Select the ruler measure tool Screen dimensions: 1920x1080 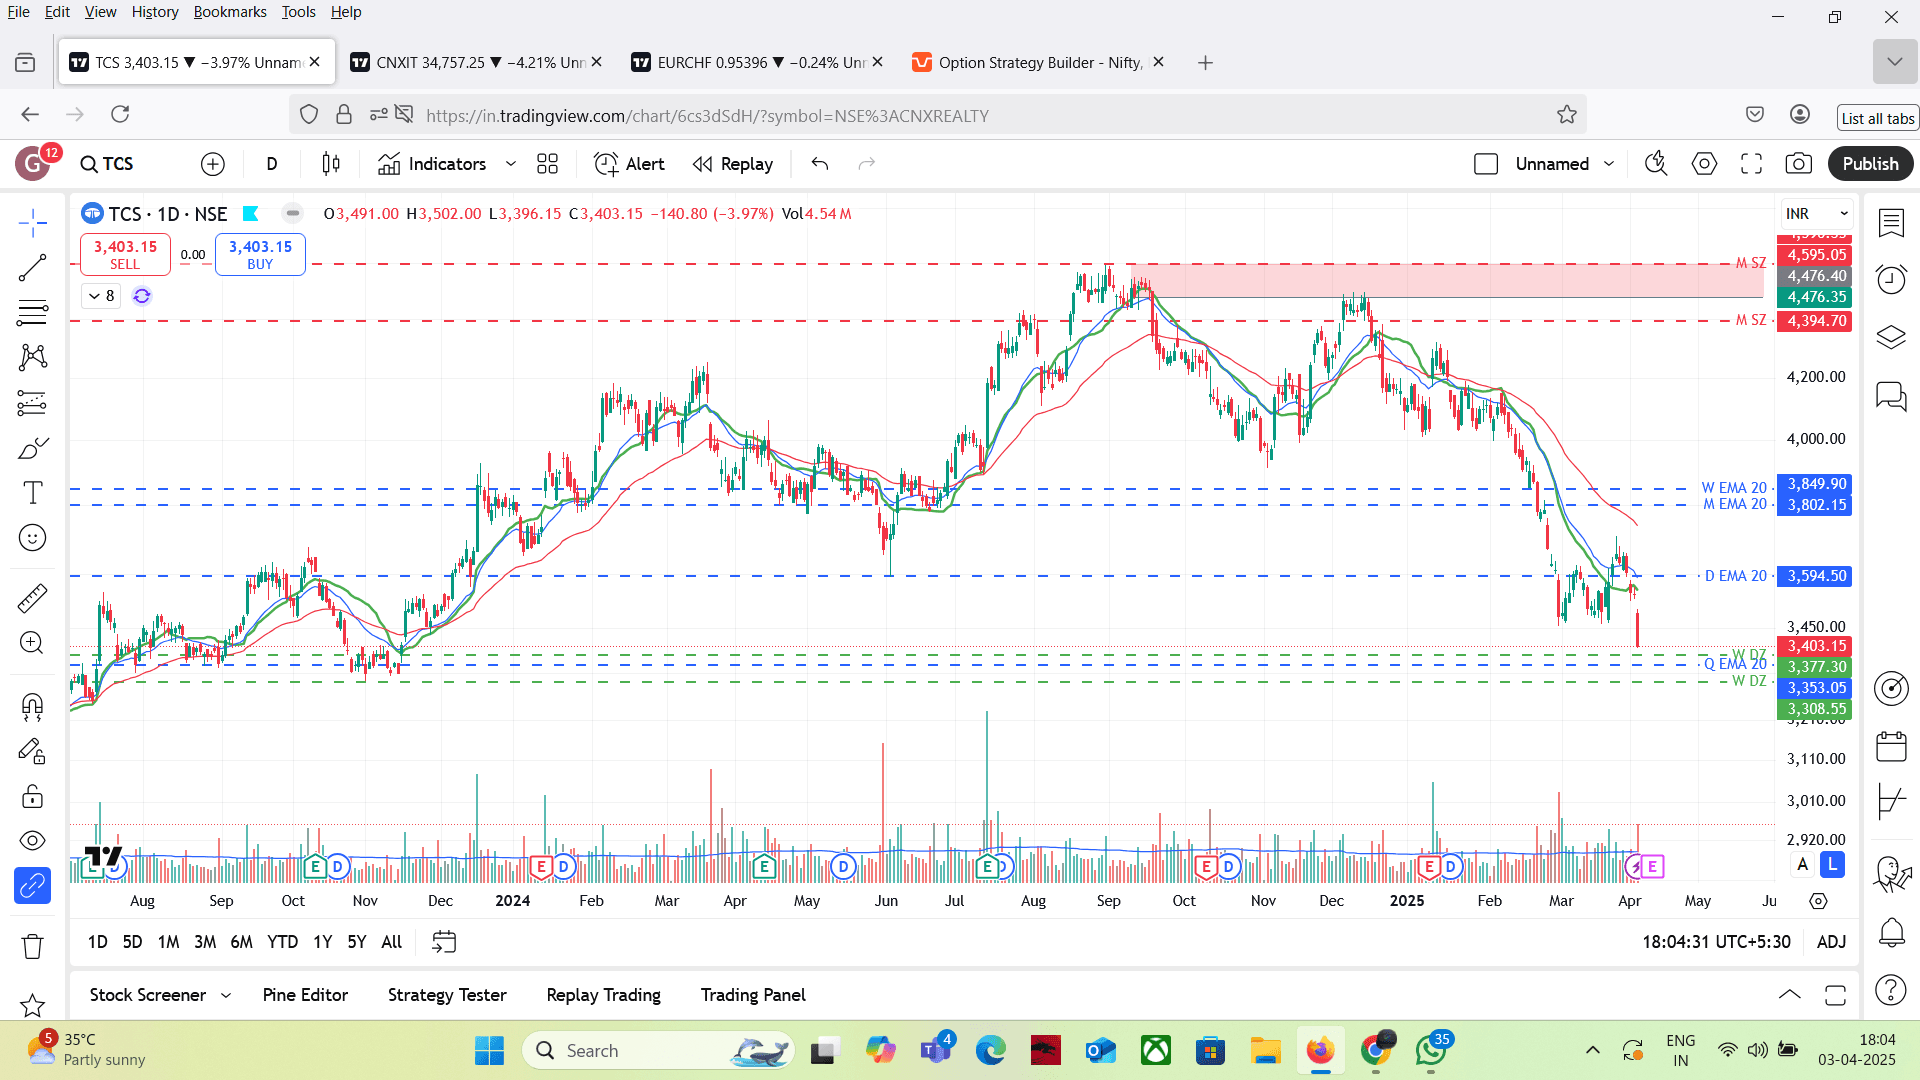(x=32, y=598)
